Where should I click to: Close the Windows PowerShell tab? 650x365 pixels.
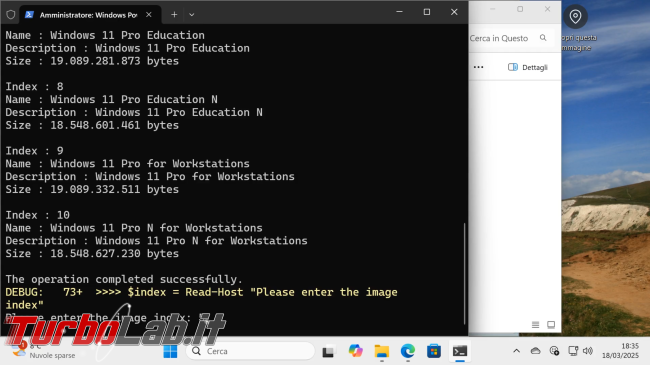coord(149,15)
